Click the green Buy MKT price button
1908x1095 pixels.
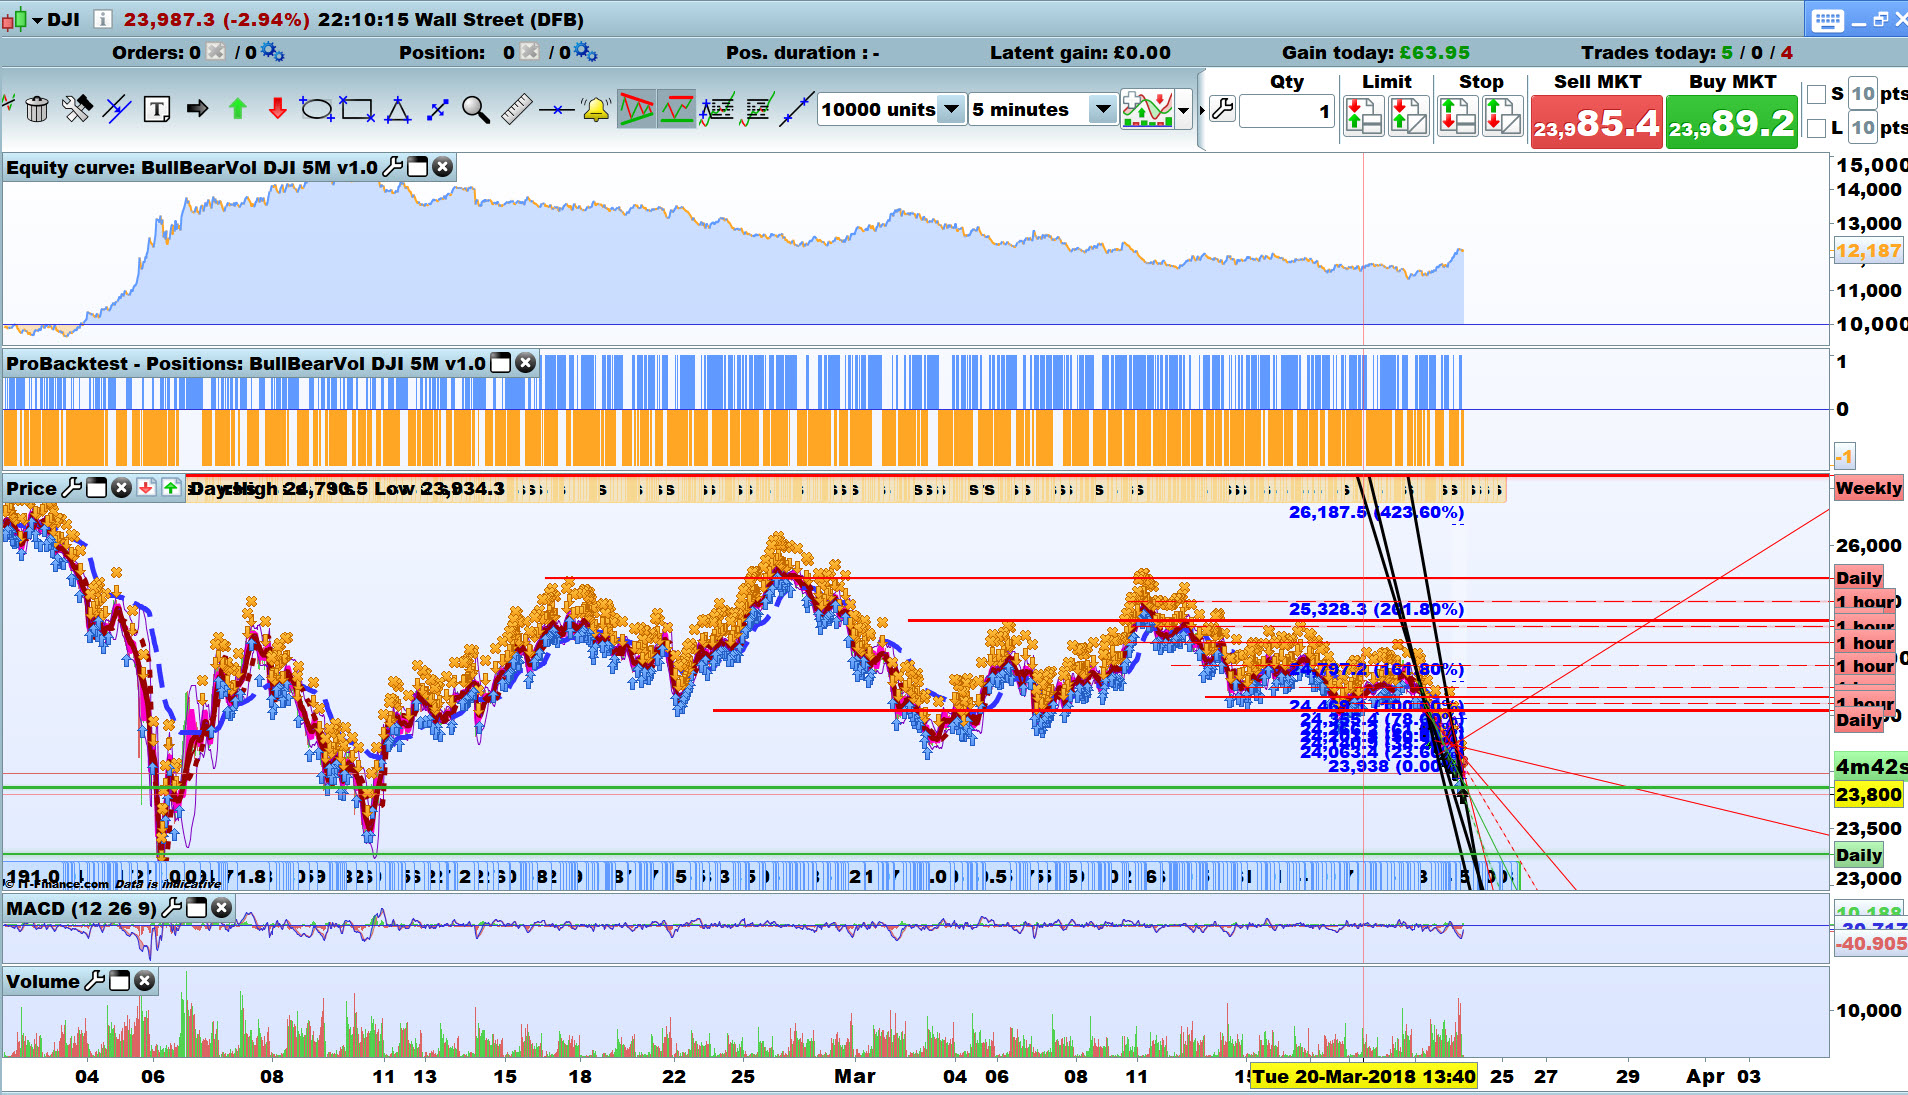click(x=1731, y=123)
